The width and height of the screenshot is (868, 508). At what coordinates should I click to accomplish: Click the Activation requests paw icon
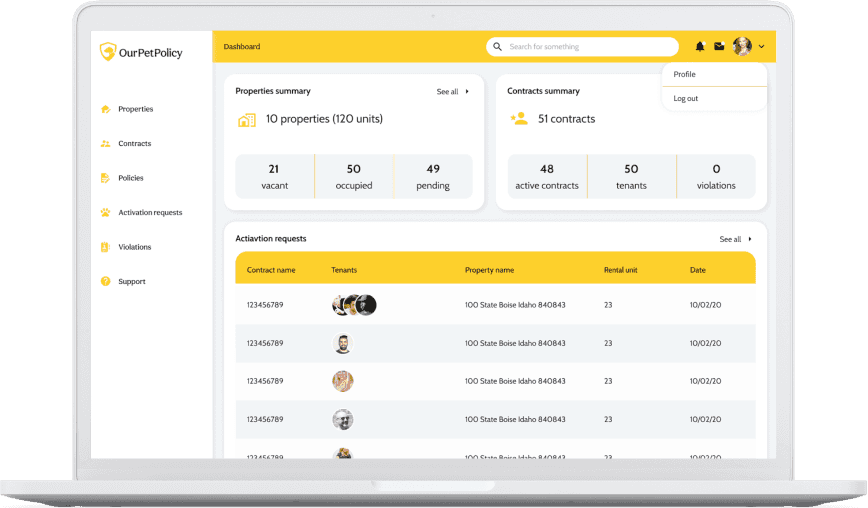tap(105, 212)
